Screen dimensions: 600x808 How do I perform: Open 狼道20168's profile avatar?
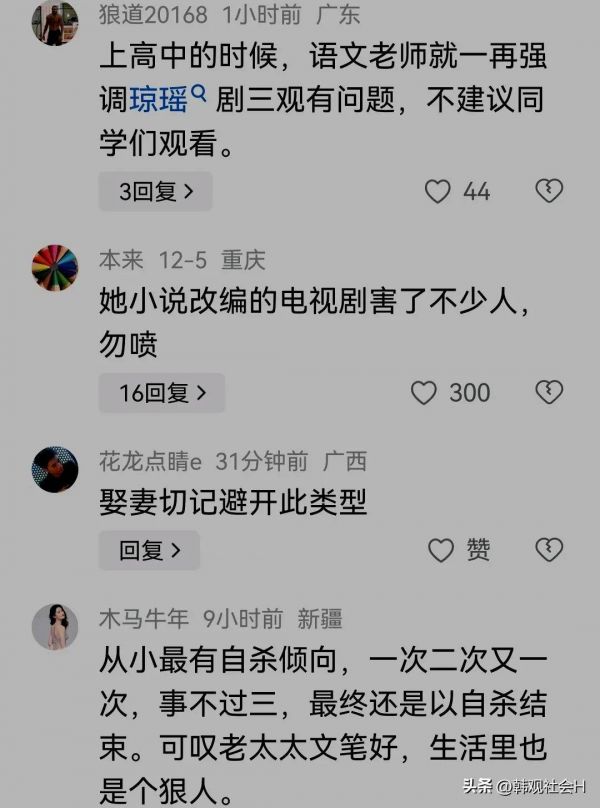click(55, 22)
